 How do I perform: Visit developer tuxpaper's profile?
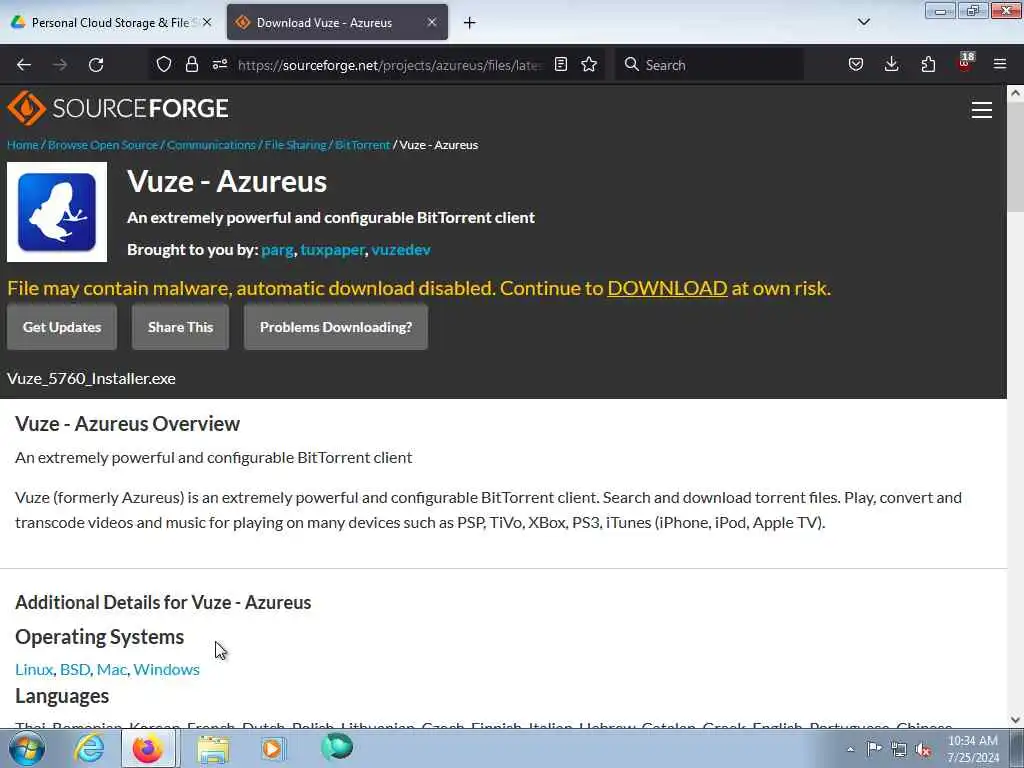click(332, 250)
